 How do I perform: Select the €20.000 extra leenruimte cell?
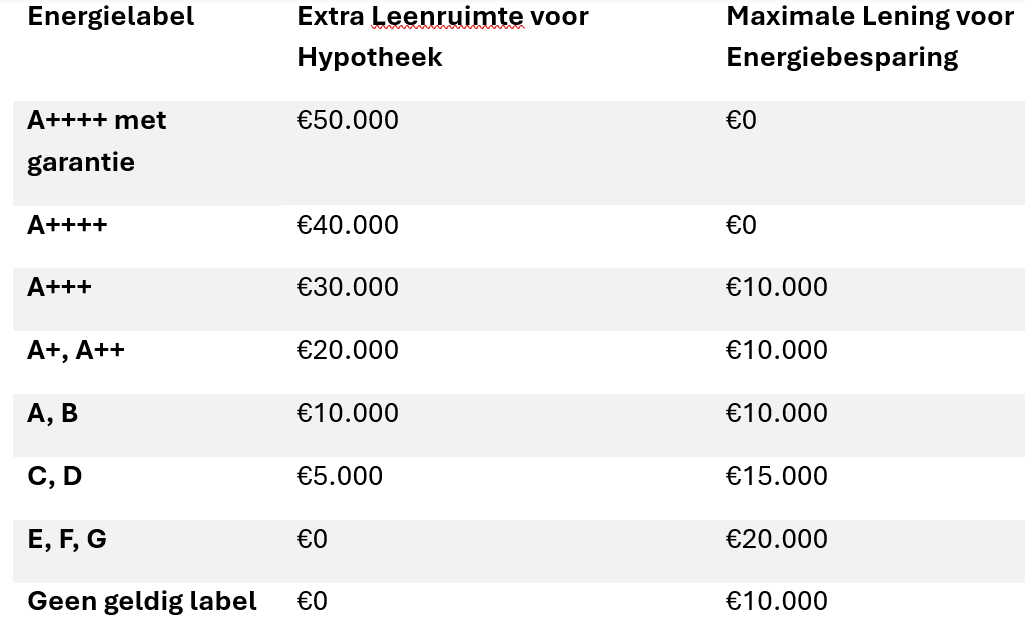(x=348, y=351)
